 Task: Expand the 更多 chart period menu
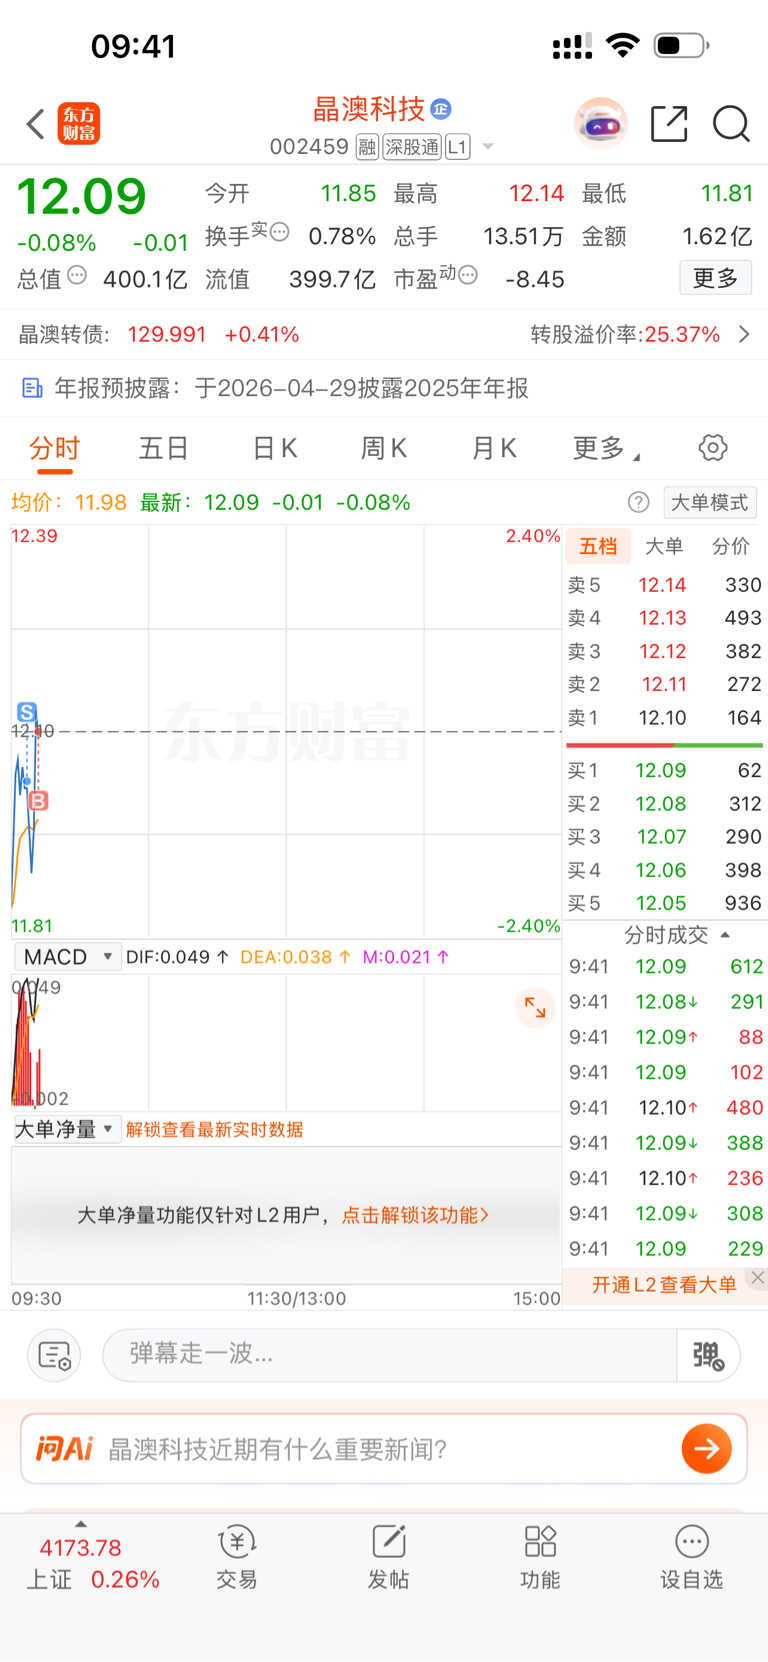pyautogui.click(x=606, y=448)
